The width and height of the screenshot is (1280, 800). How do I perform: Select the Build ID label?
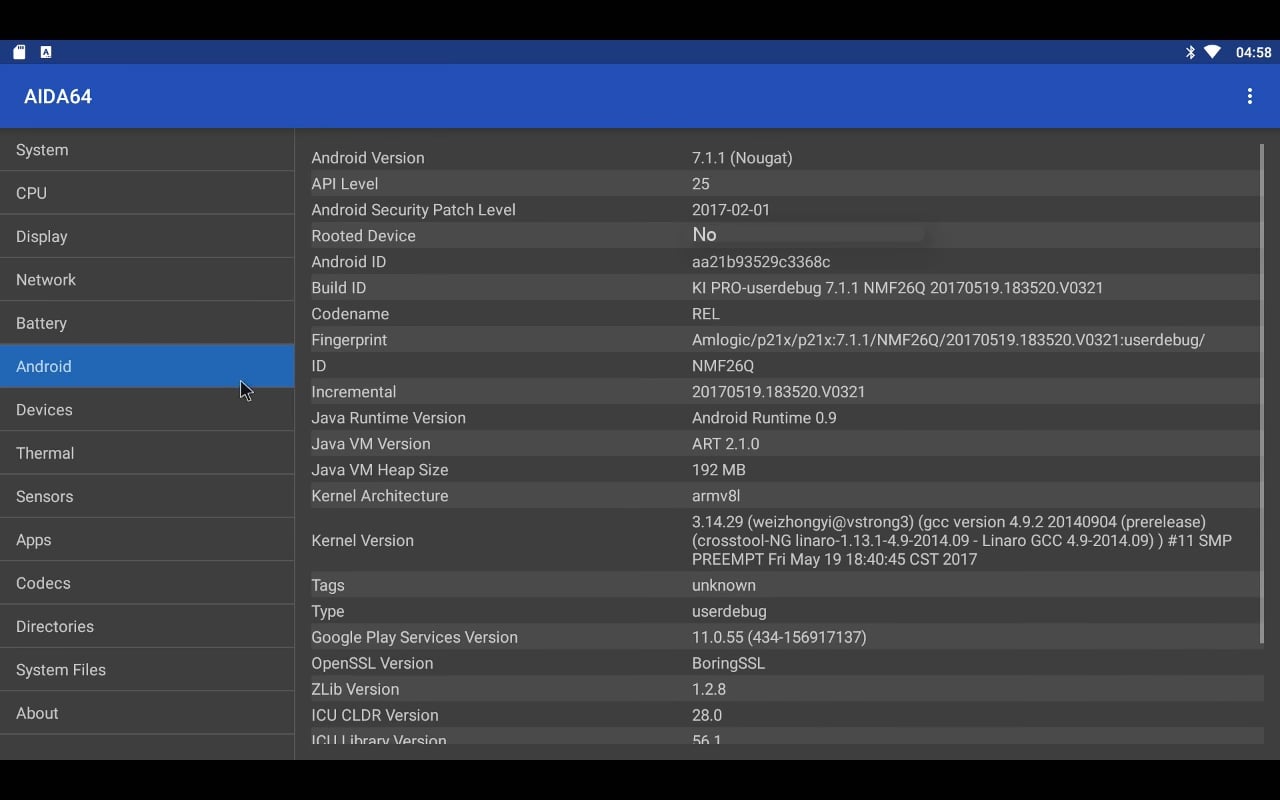(339, 288)
